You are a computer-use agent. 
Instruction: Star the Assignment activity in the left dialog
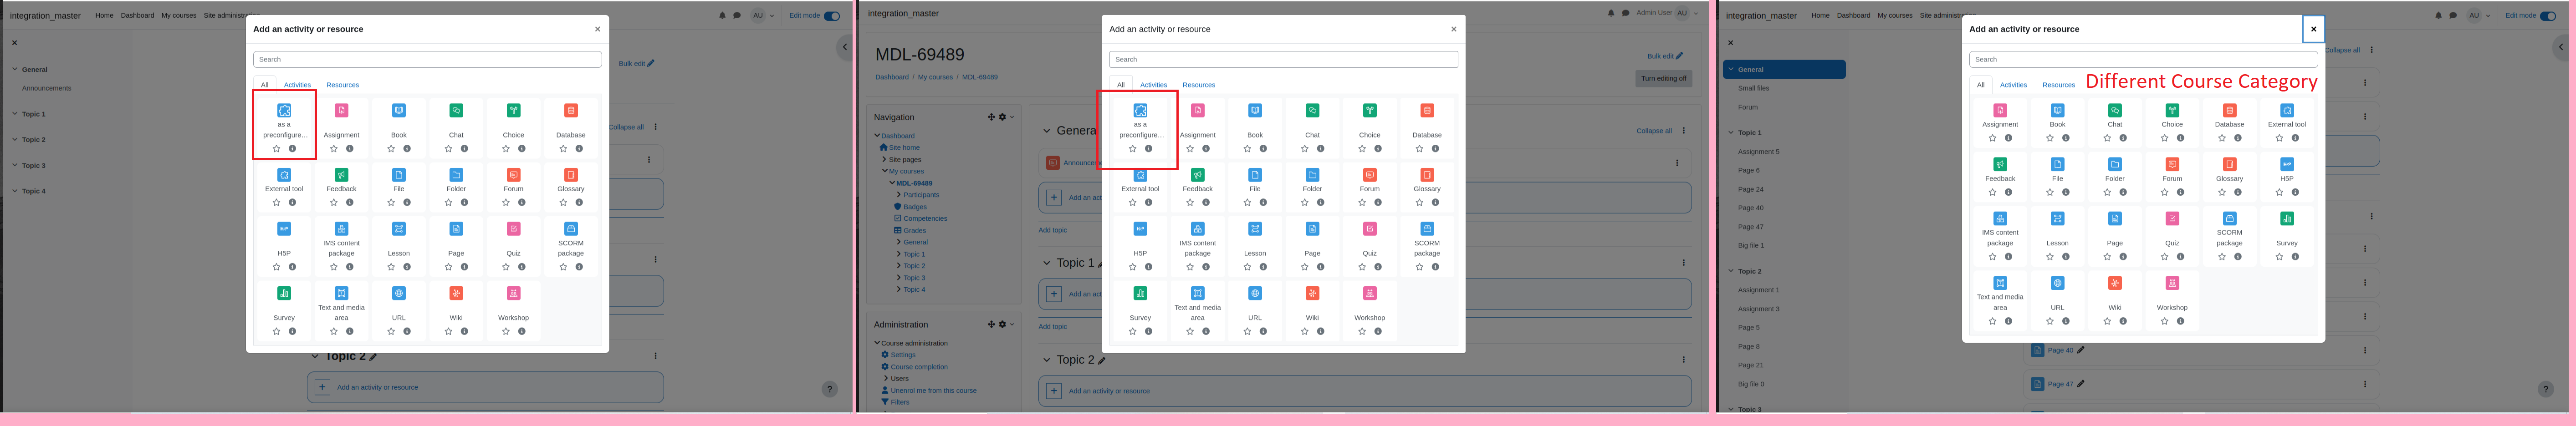coord(334,149)
